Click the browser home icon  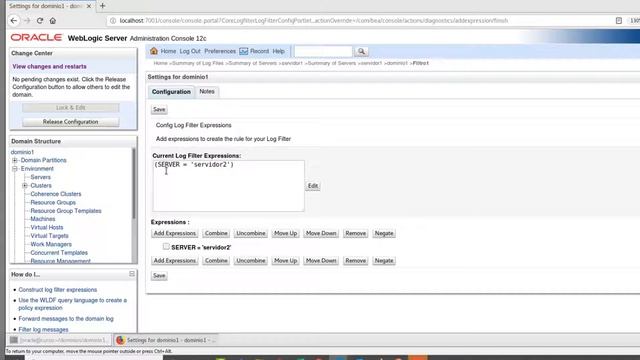coord(53,20)
